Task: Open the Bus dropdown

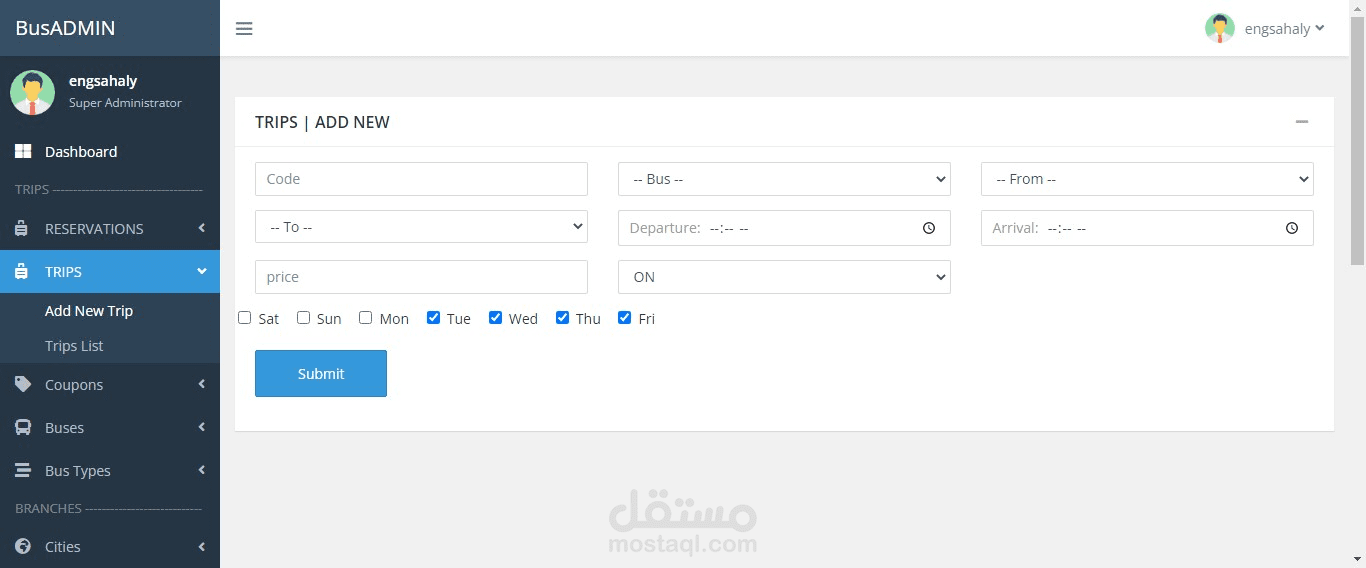Action: tap(784, 179)
